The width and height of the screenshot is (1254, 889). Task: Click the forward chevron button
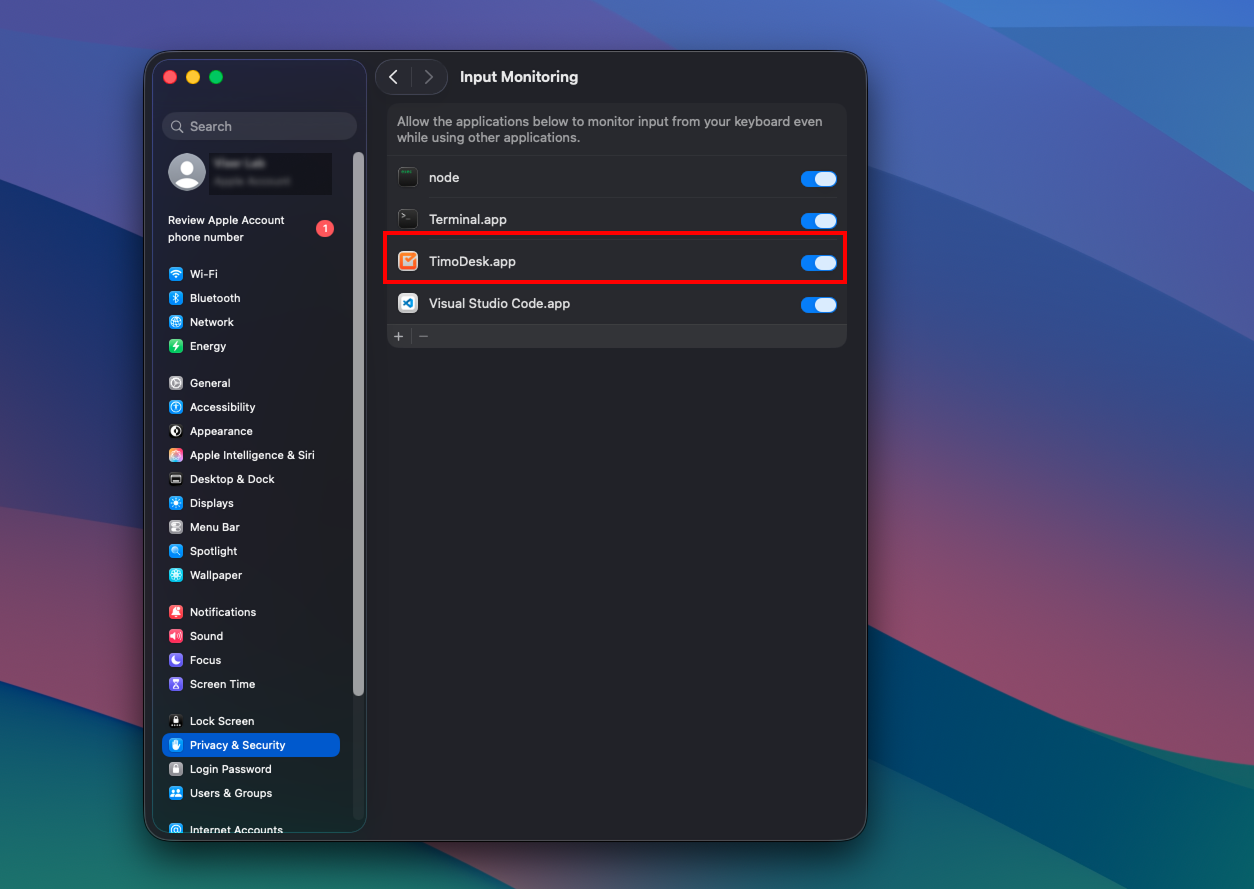click(429, 77)
